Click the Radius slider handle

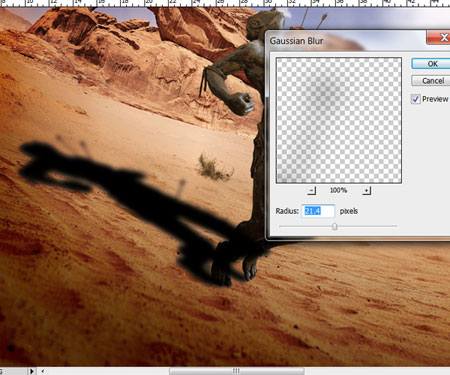(x=335, y=227)
